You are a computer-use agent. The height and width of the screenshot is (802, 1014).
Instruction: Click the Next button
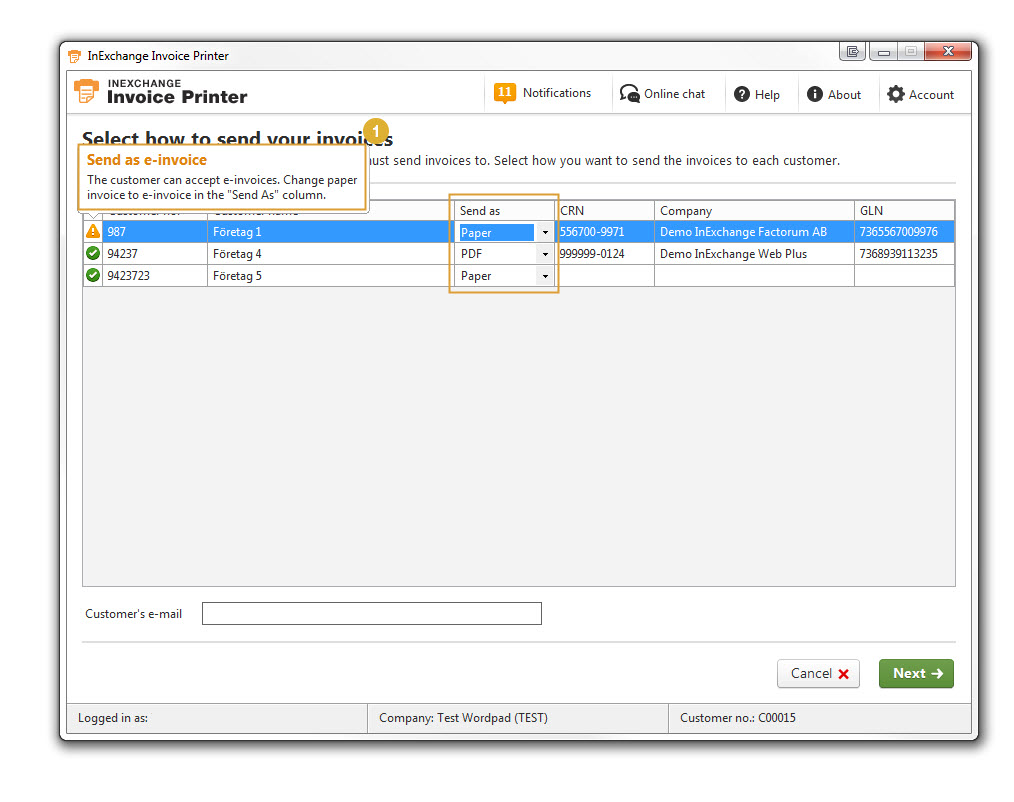(916, 673)
